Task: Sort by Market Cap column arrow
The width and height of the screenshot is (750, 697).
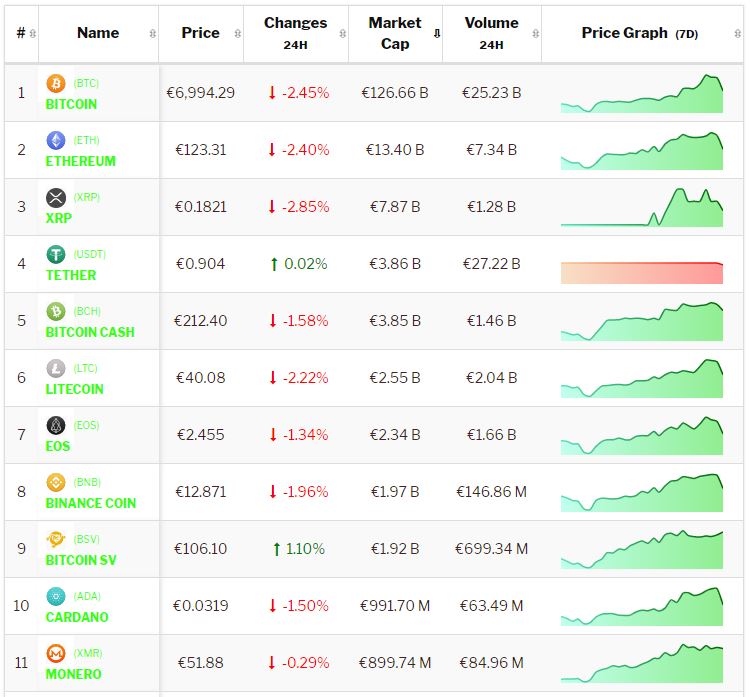Action: (x=436, y=34)
